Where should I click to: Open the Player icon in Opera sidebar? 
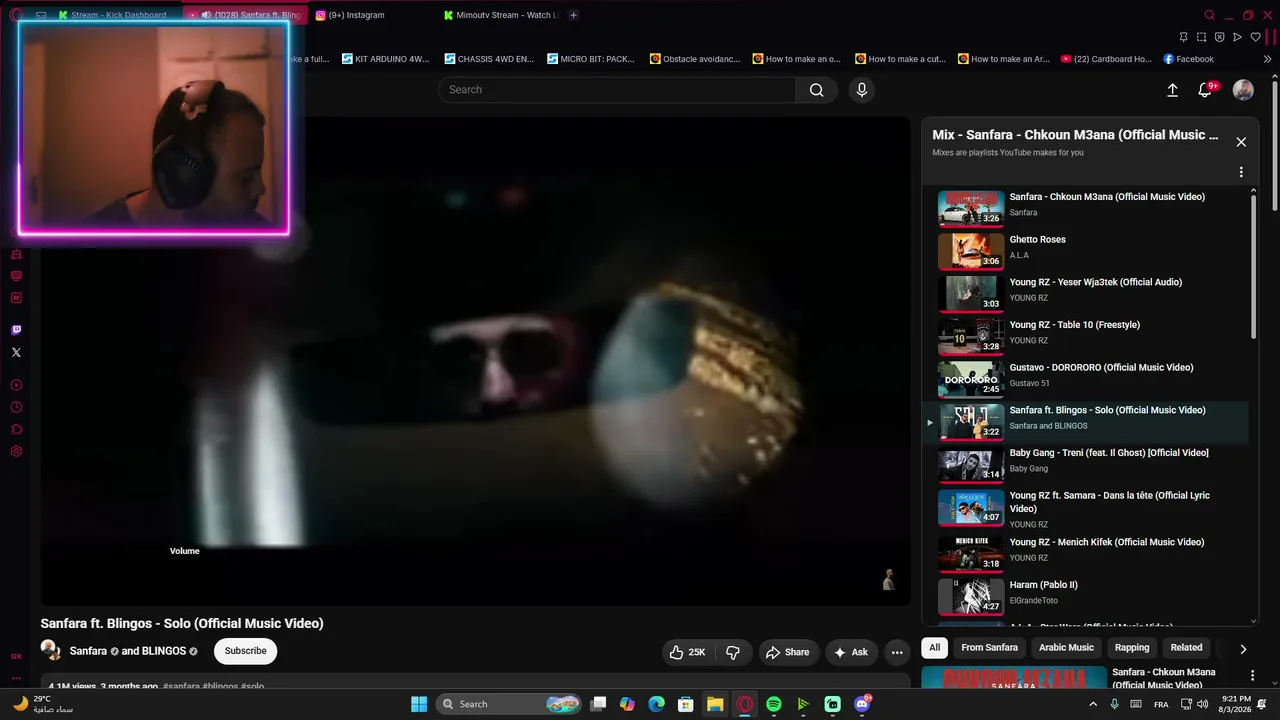click(16, 385)
